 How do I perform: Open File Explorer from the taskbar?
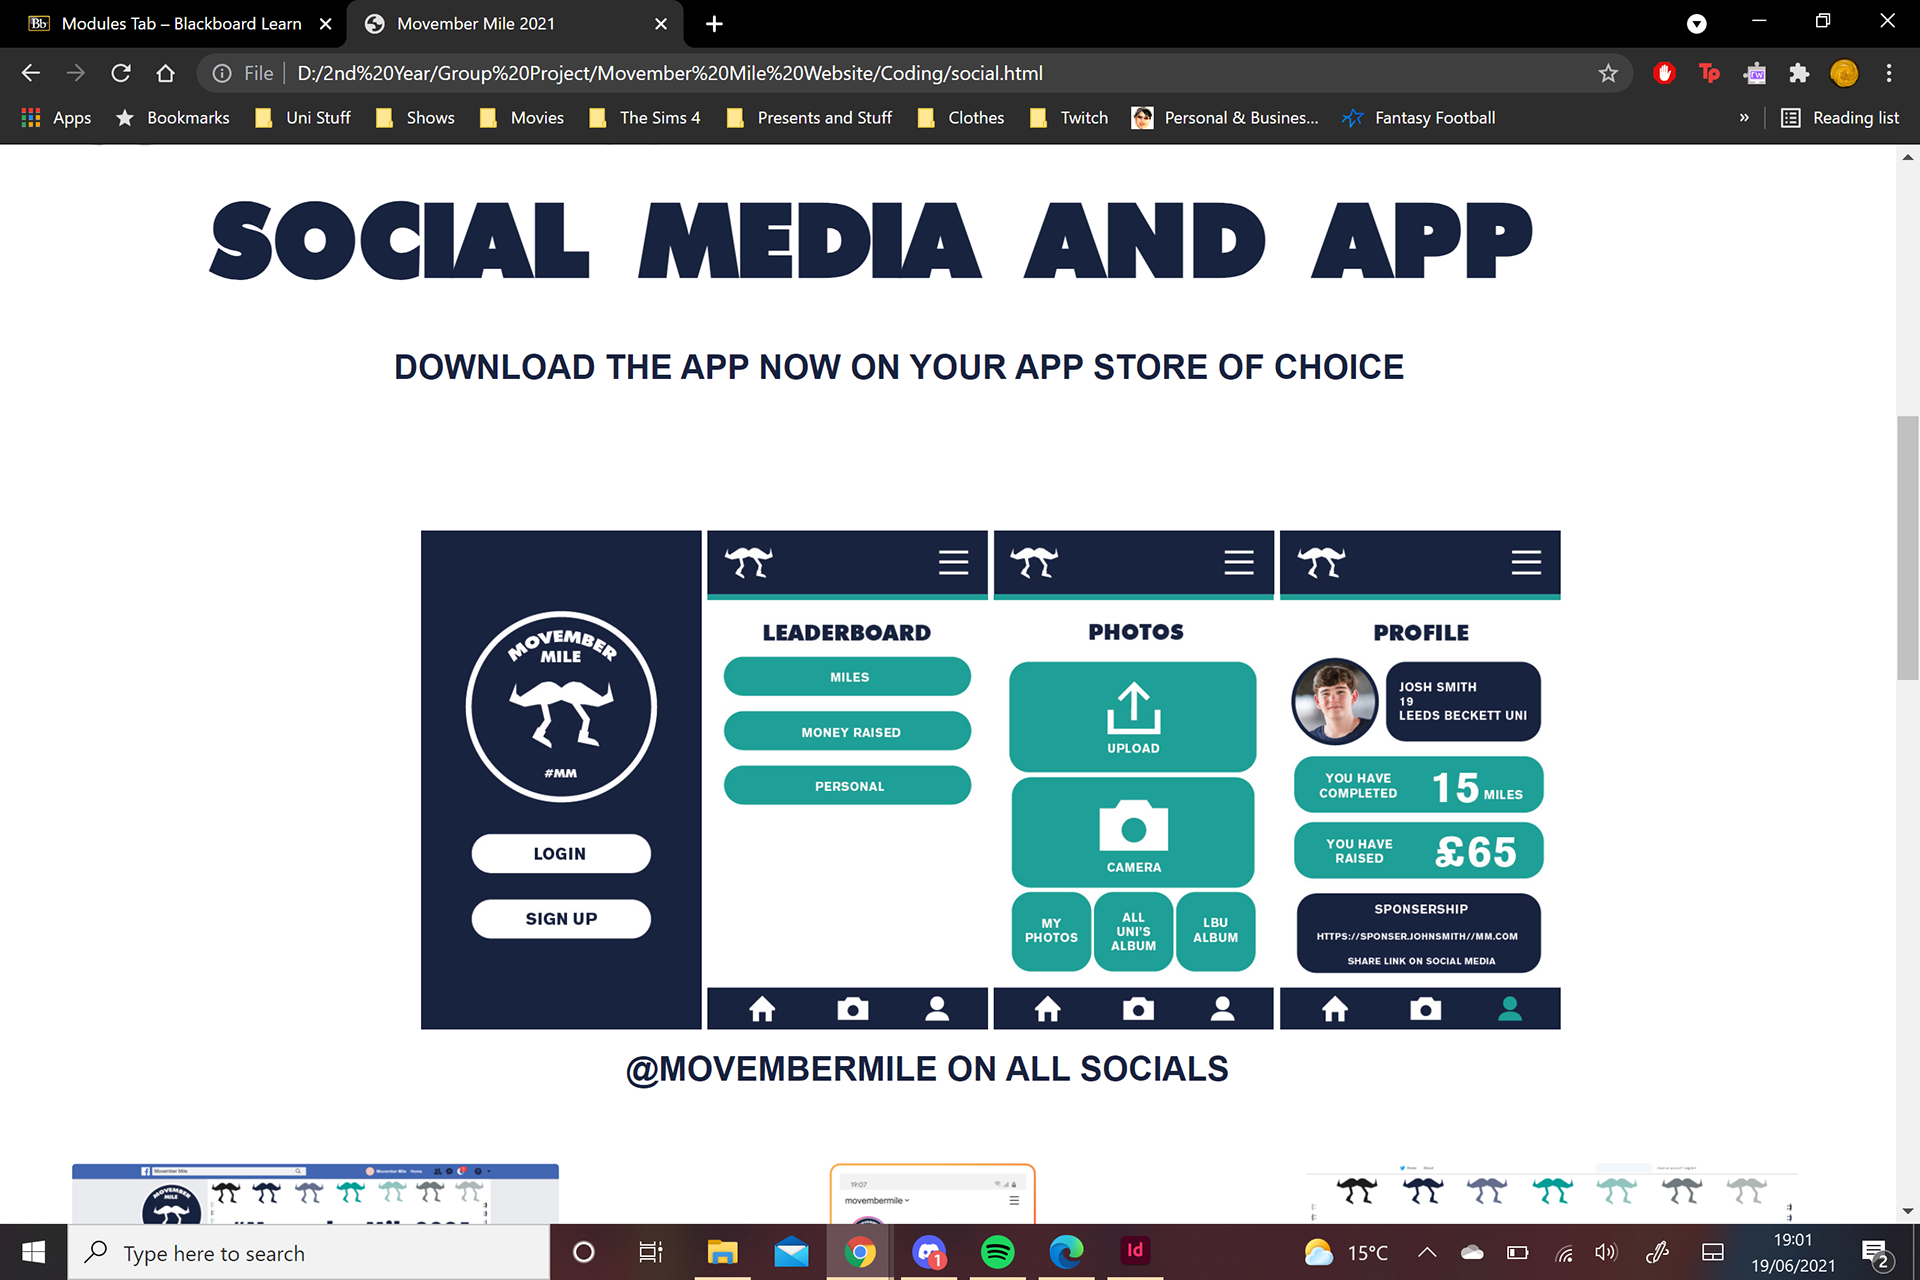[722, 1252]
